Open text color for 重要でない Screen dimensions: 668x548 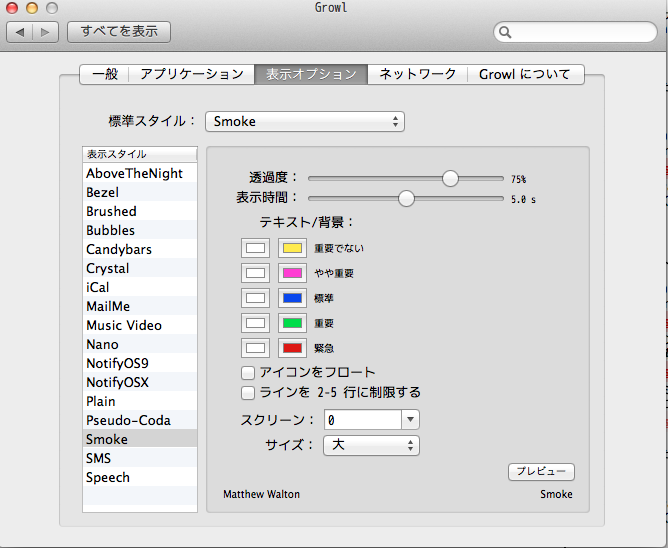[255, 248]
